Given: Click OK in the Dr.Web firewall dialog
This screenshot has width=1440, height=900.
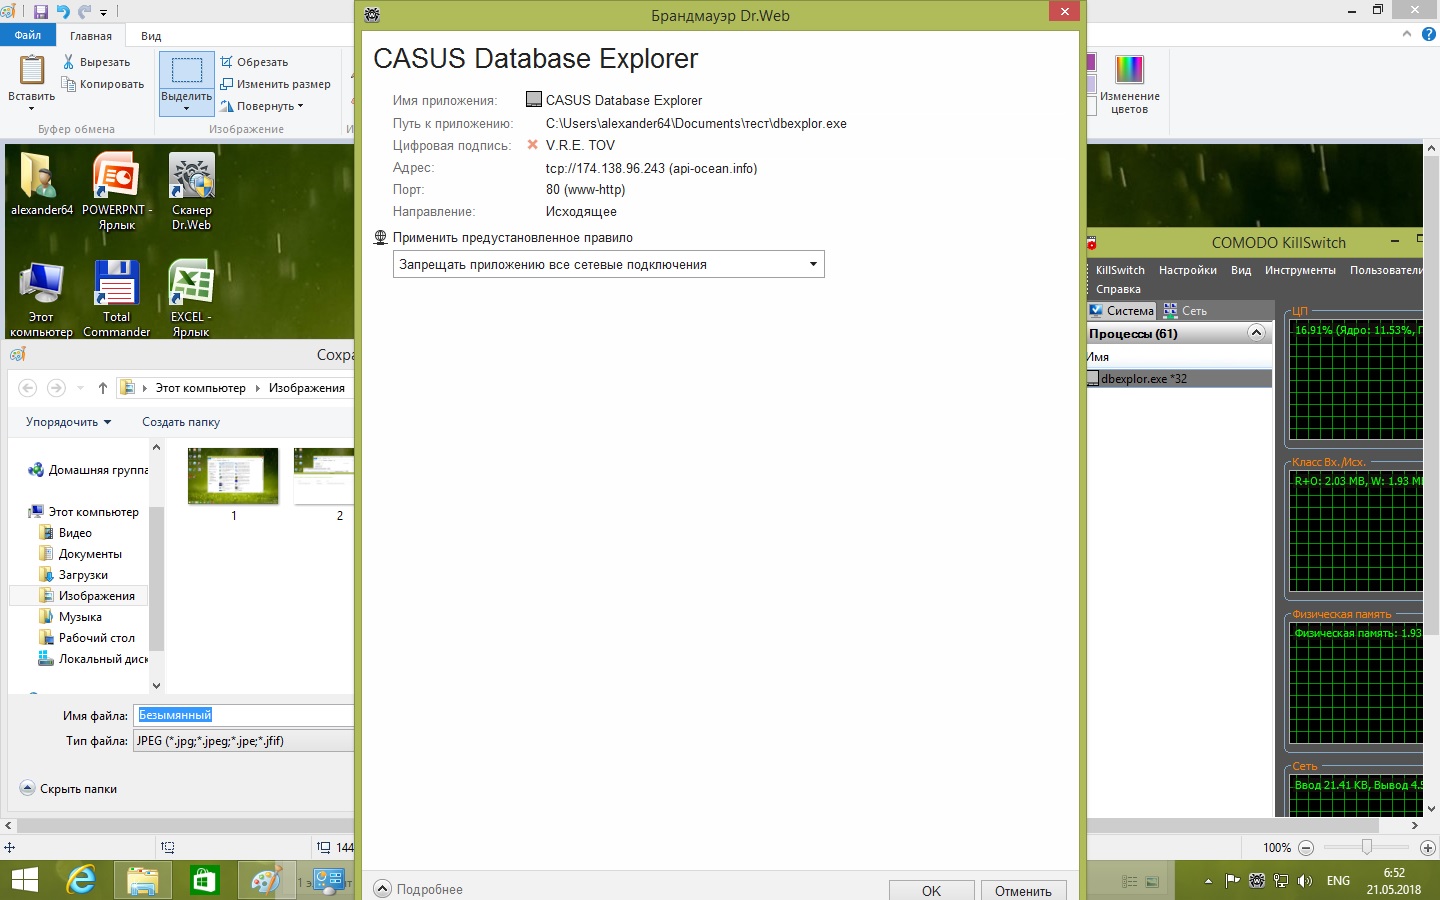Looking at the screenshot, I should click(931, 890).
